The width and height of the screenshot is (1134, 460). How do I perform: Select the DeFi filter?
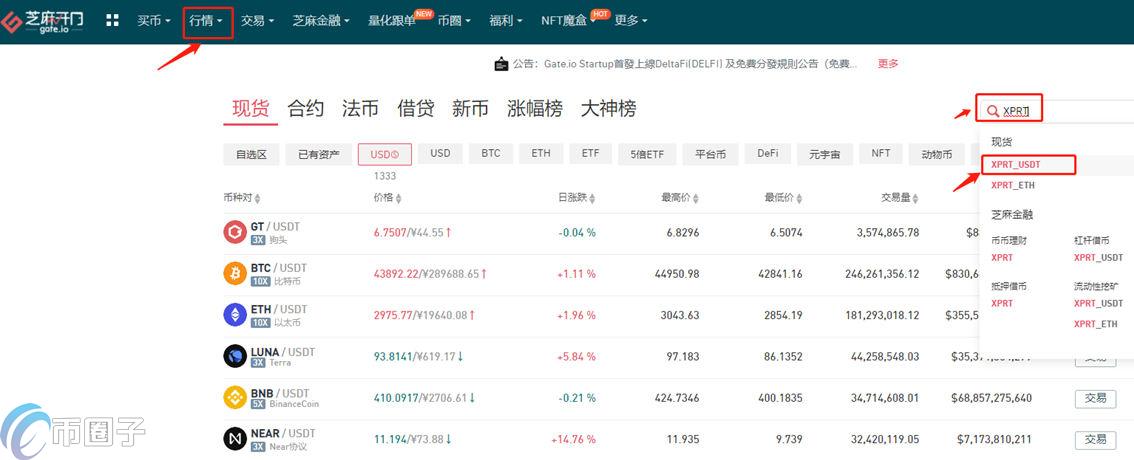point(767,153)
